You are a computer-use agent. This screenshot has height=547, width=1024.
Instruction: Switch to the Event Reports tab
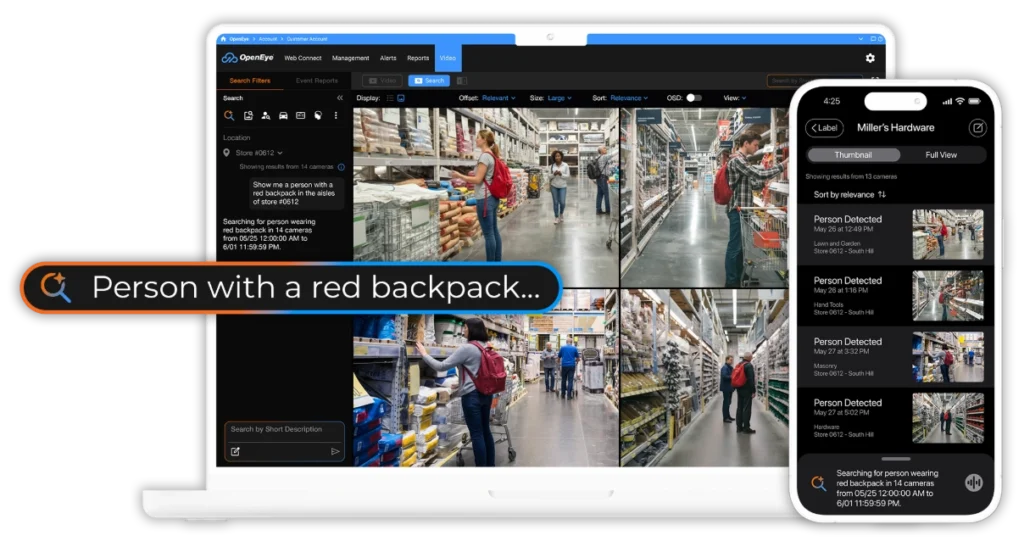(x=317, y=81)
